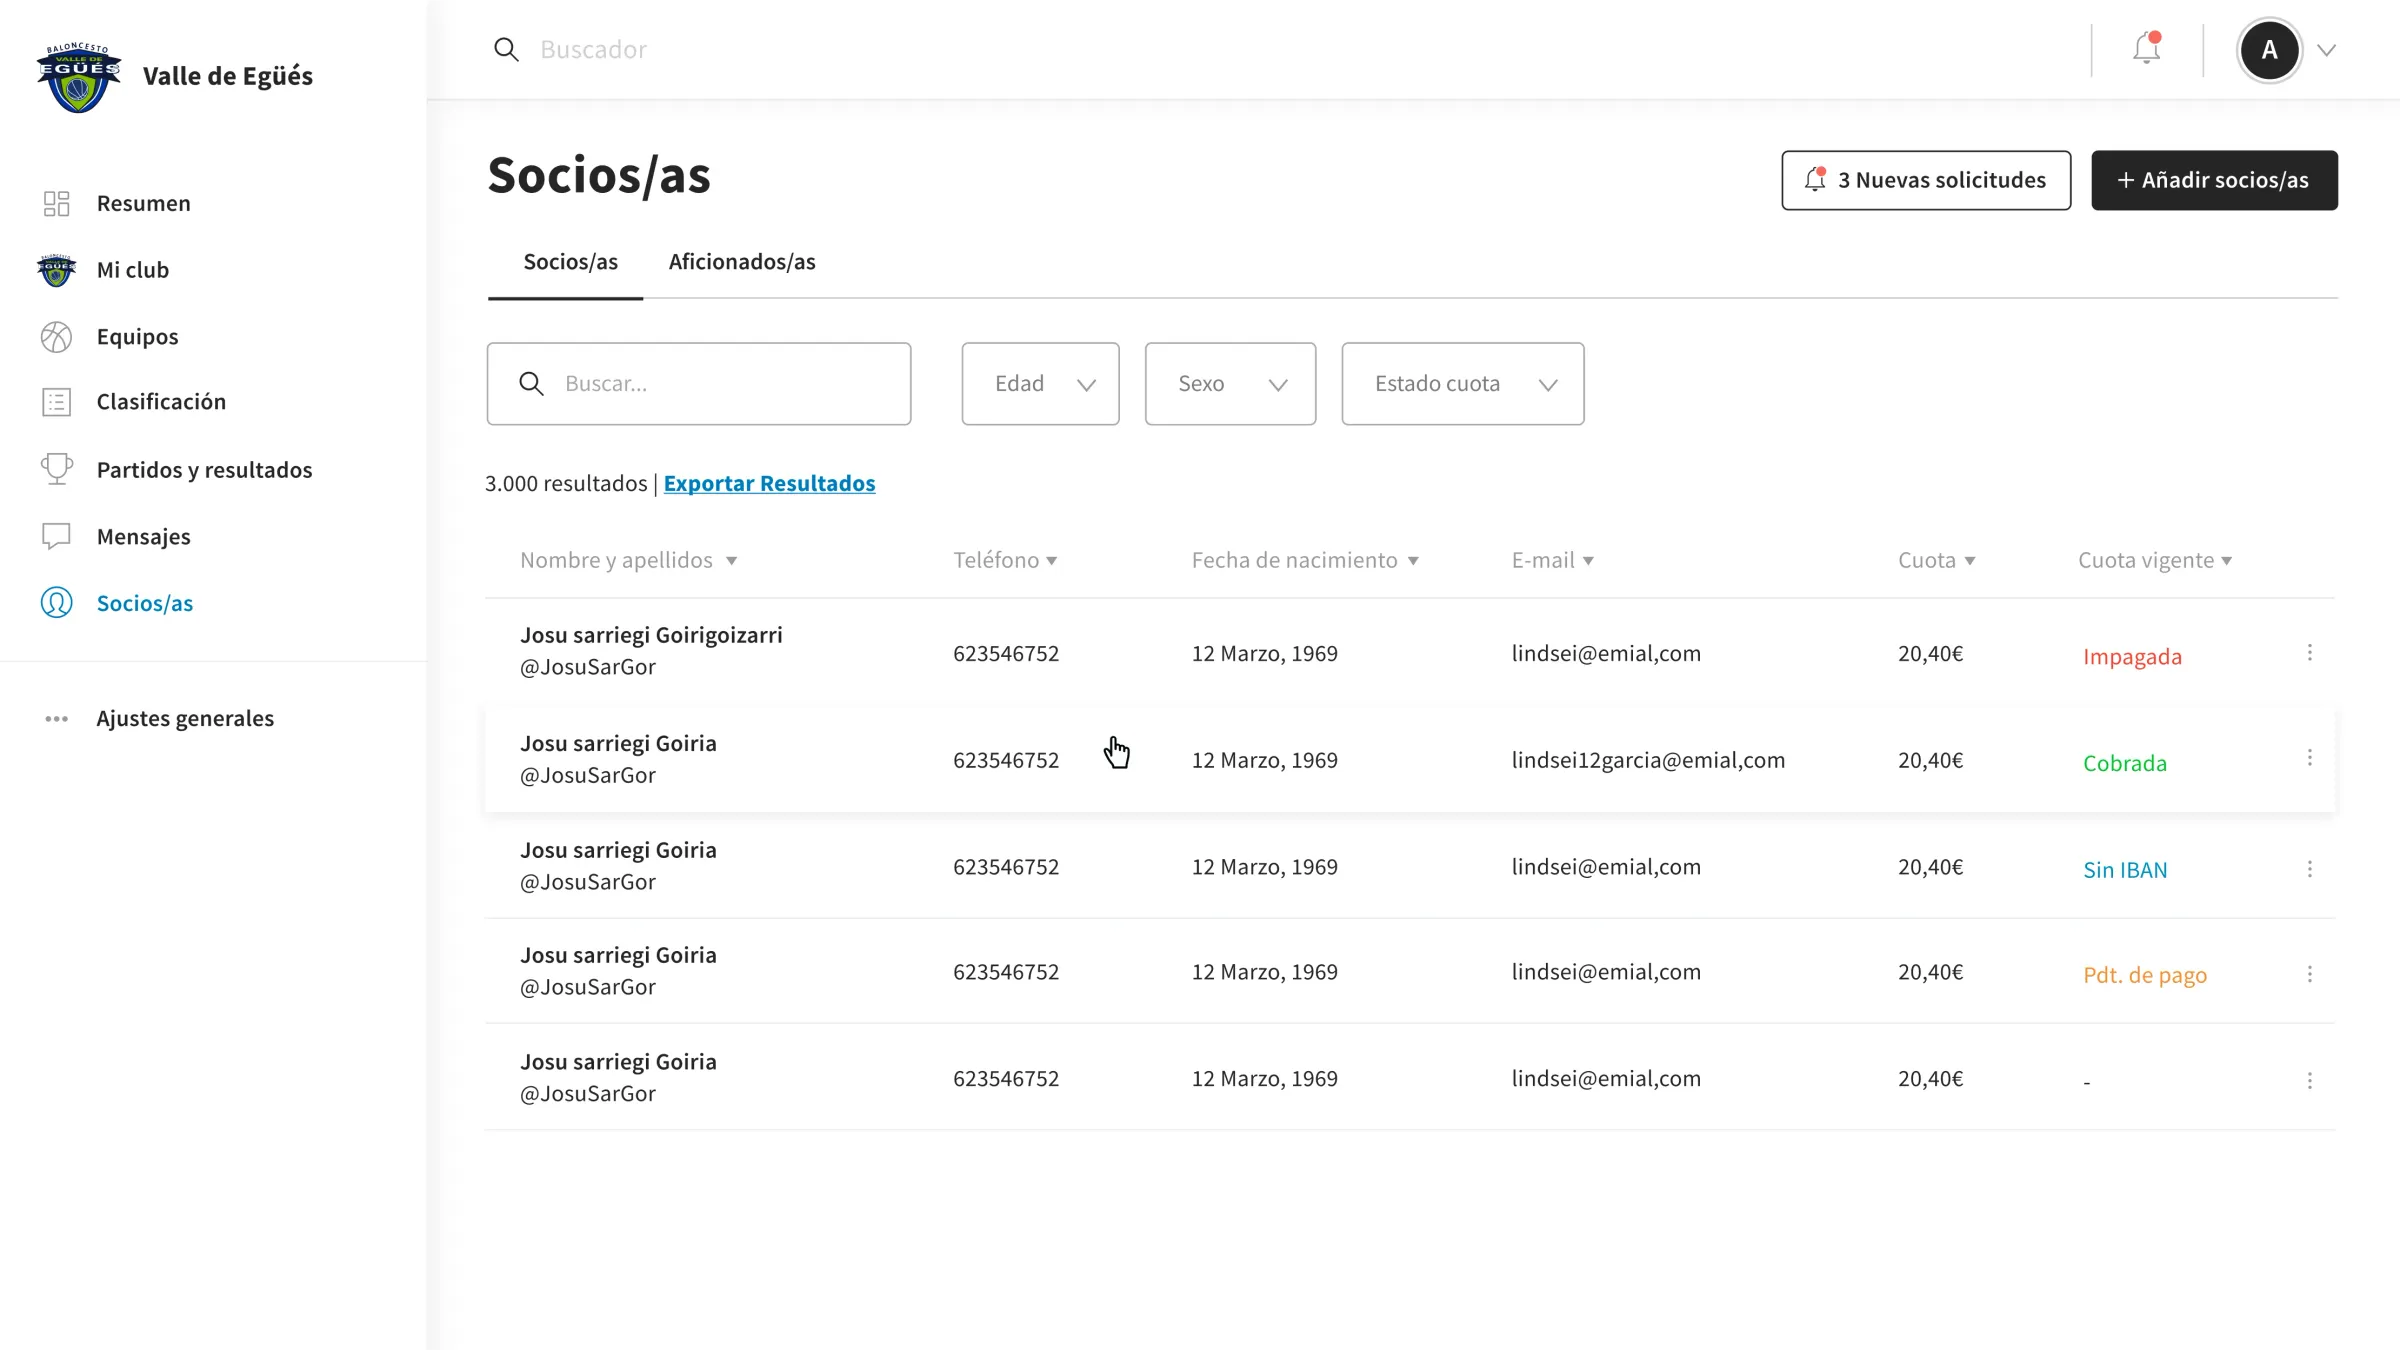Expand the Edad filter dropdown
Viewport: 2400px width, 1350px height.
[1040, 384]
